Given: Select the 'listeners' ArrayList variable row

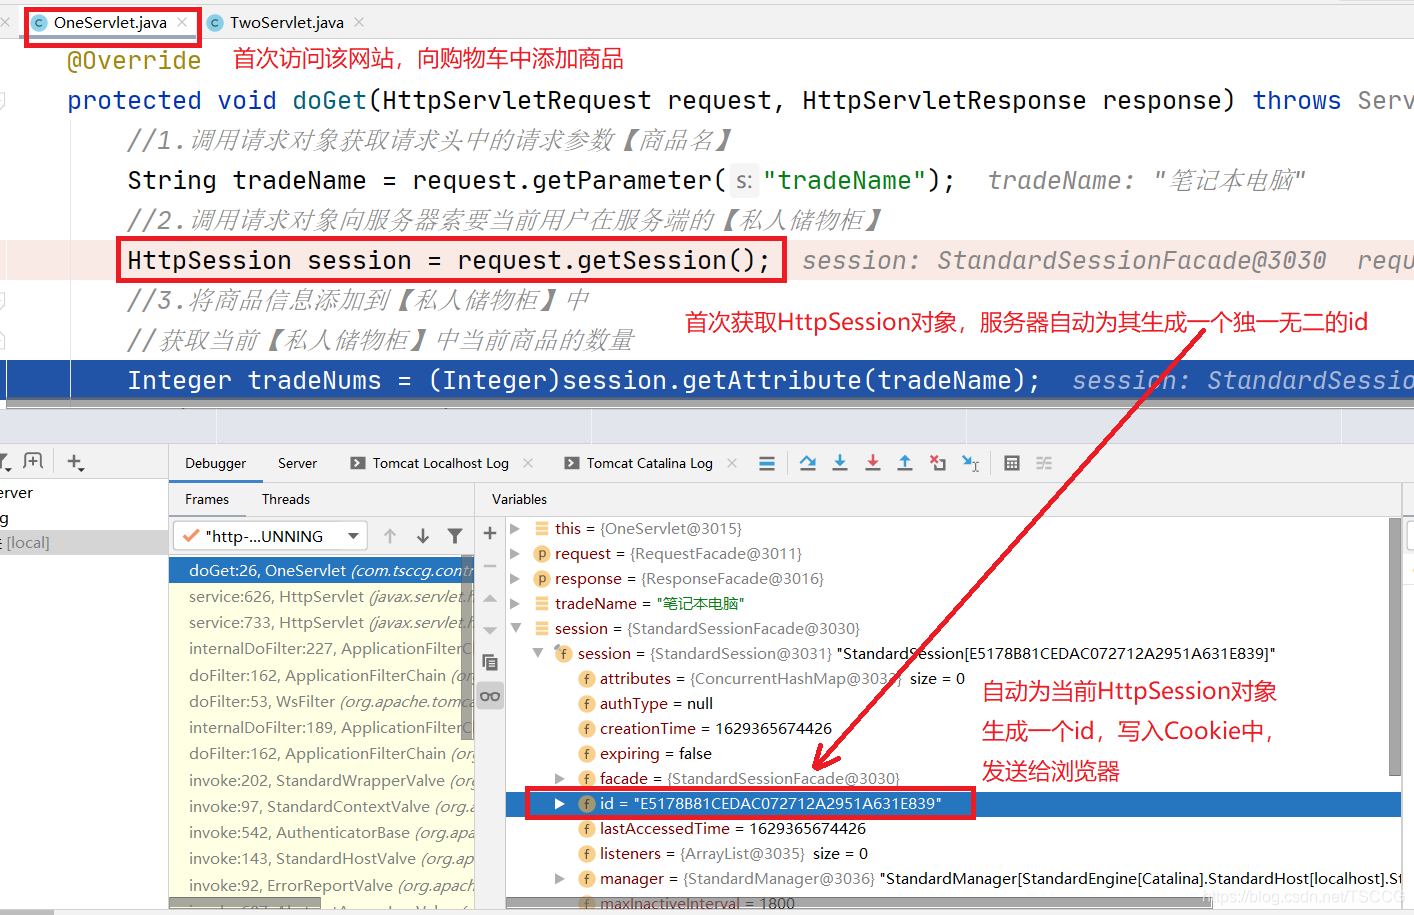Looking at the screenshot, I should [948, 853].
